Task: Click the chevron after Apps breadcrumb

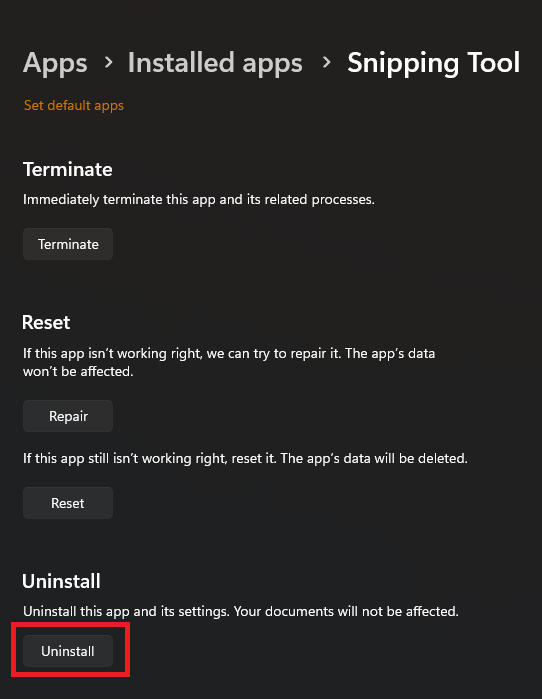Action: [x=108, y=62]
